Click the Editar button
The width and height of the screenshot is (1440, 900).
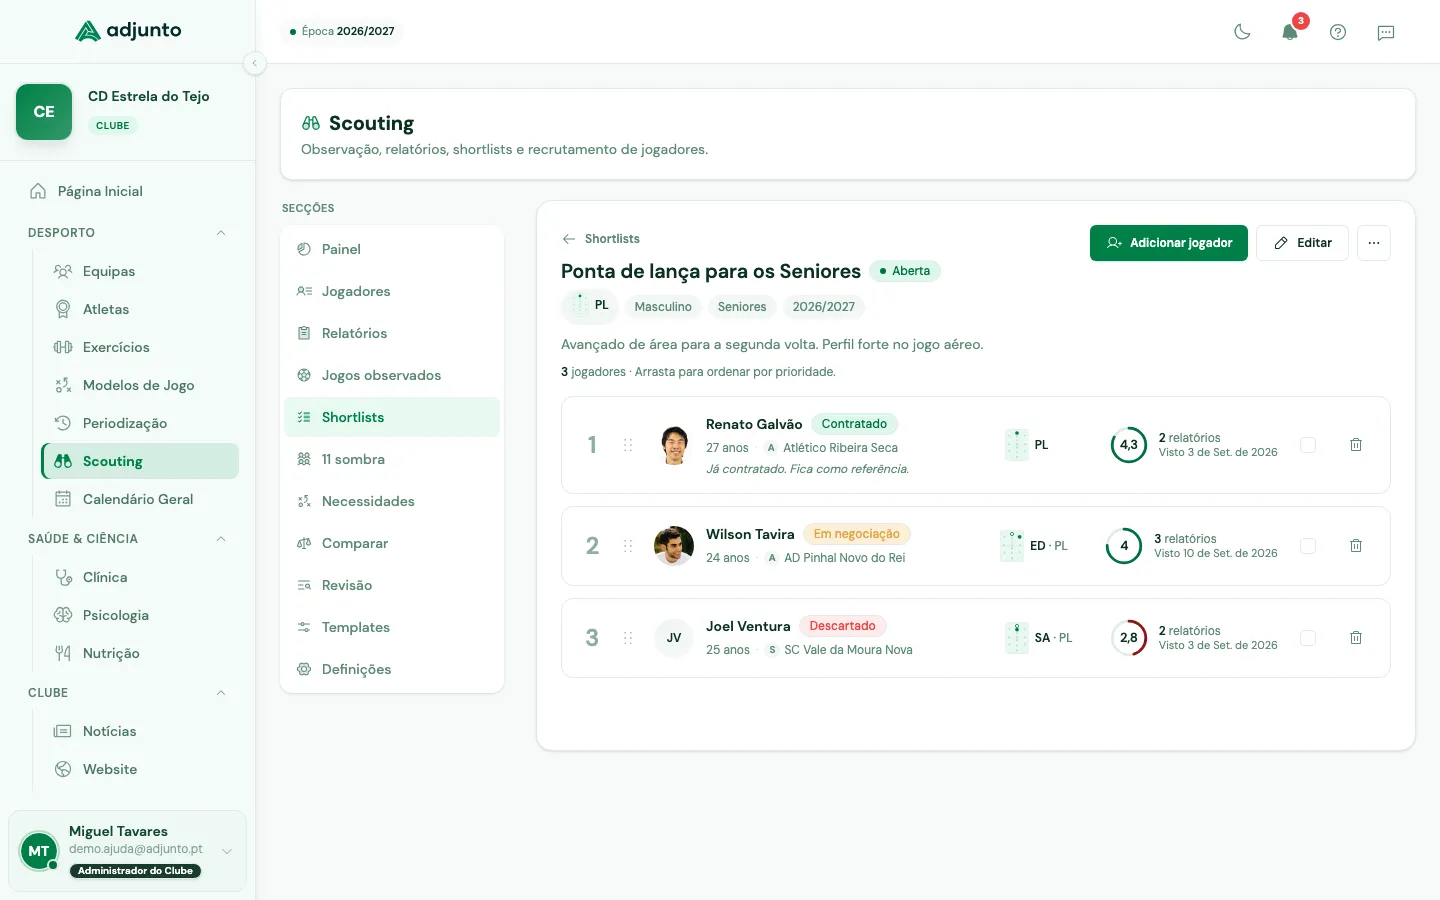click(1302, 243)
